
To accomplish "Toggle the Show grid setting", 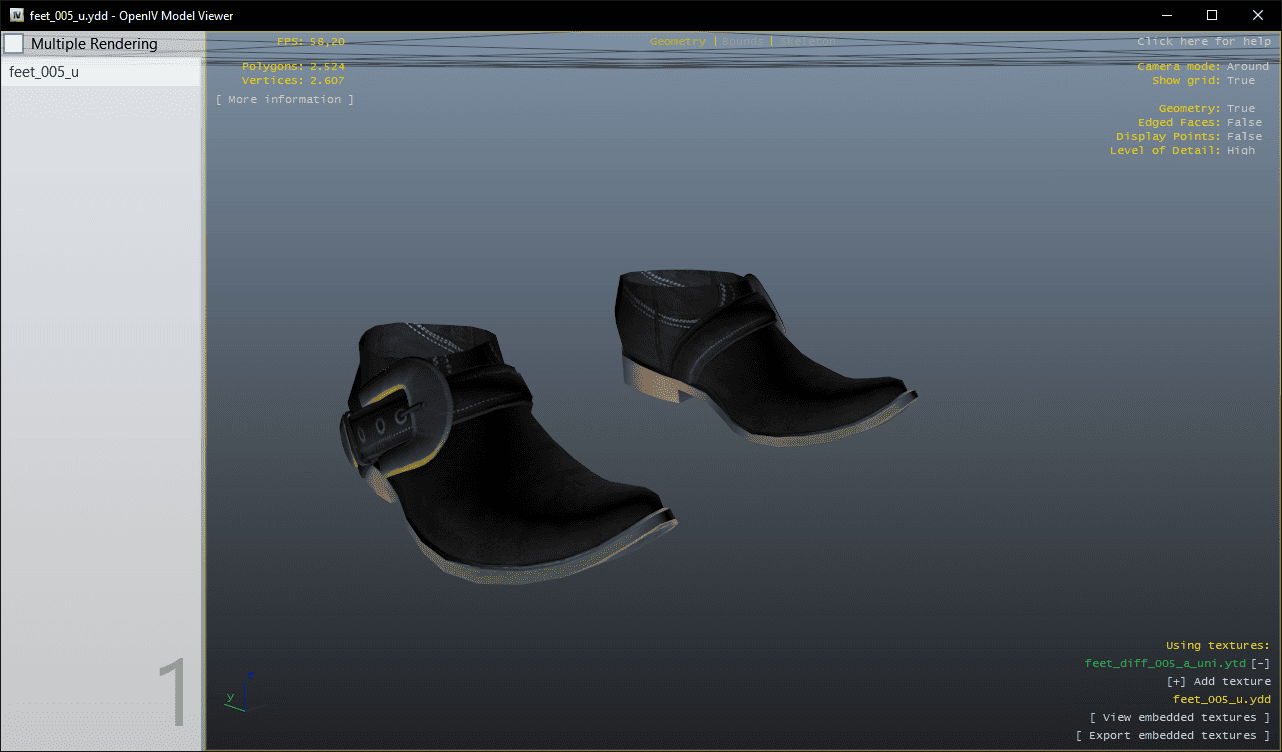I will tap(1240, 81).
